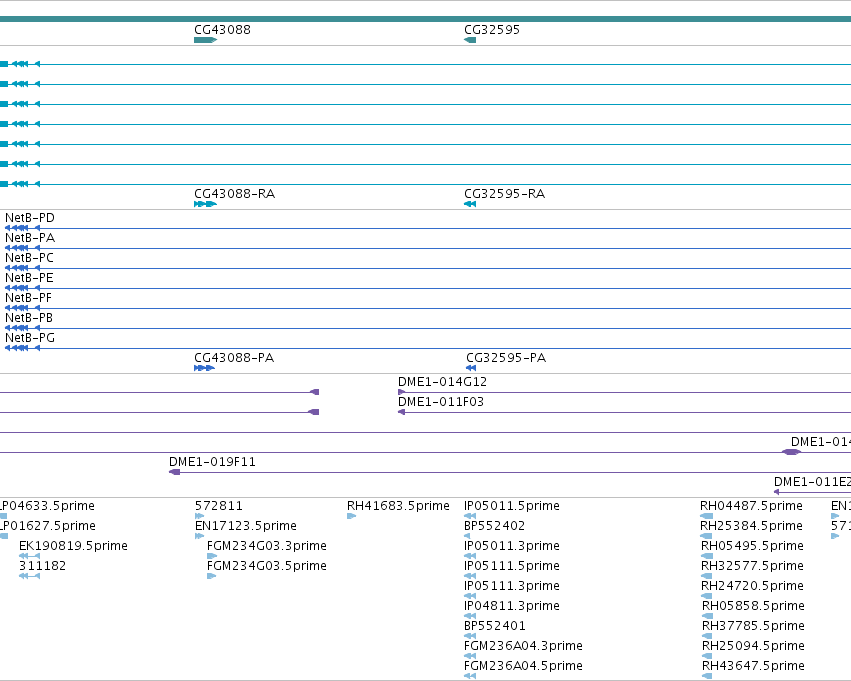Click the RH05495.5prime EST label
This screenshot has width=851, height=681.
(752, 546)
